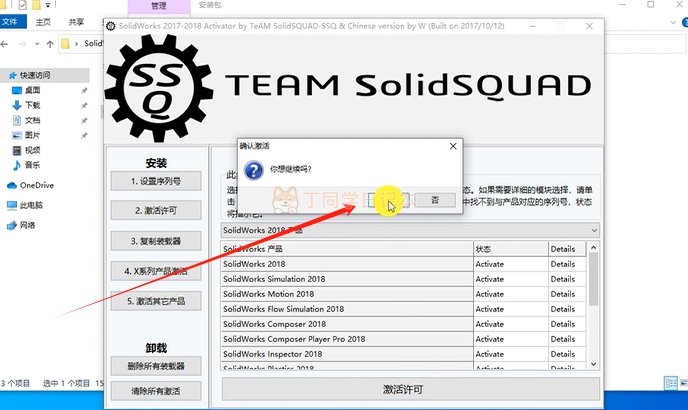Switch to the 共享 ribbon tab
The image size is (688, 410).
click(76, 22)
